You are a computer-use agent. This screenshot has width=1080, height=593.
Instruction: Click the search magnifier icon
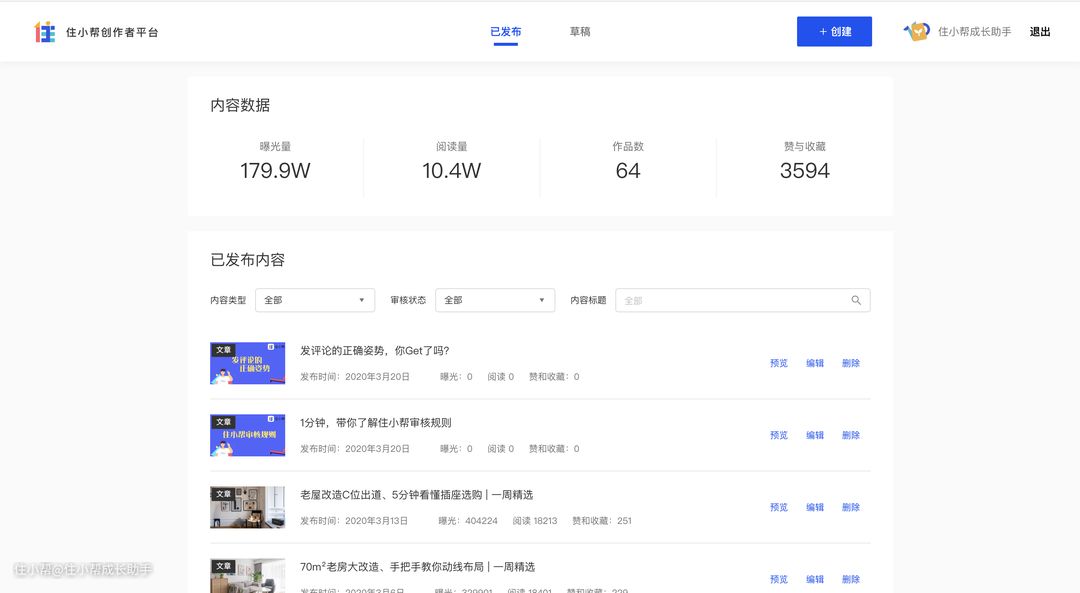pyautogui.click(x=856, y=300)
